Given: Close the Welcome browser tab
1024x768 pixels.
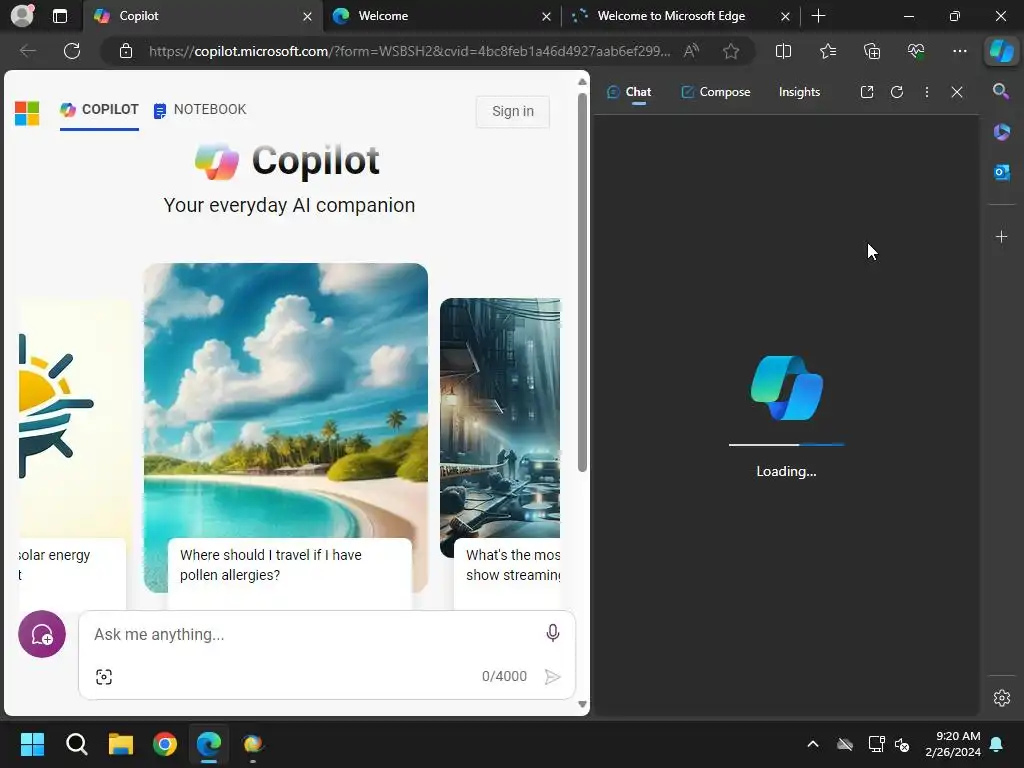Looking at the screenshot, I should click(547, 16).
